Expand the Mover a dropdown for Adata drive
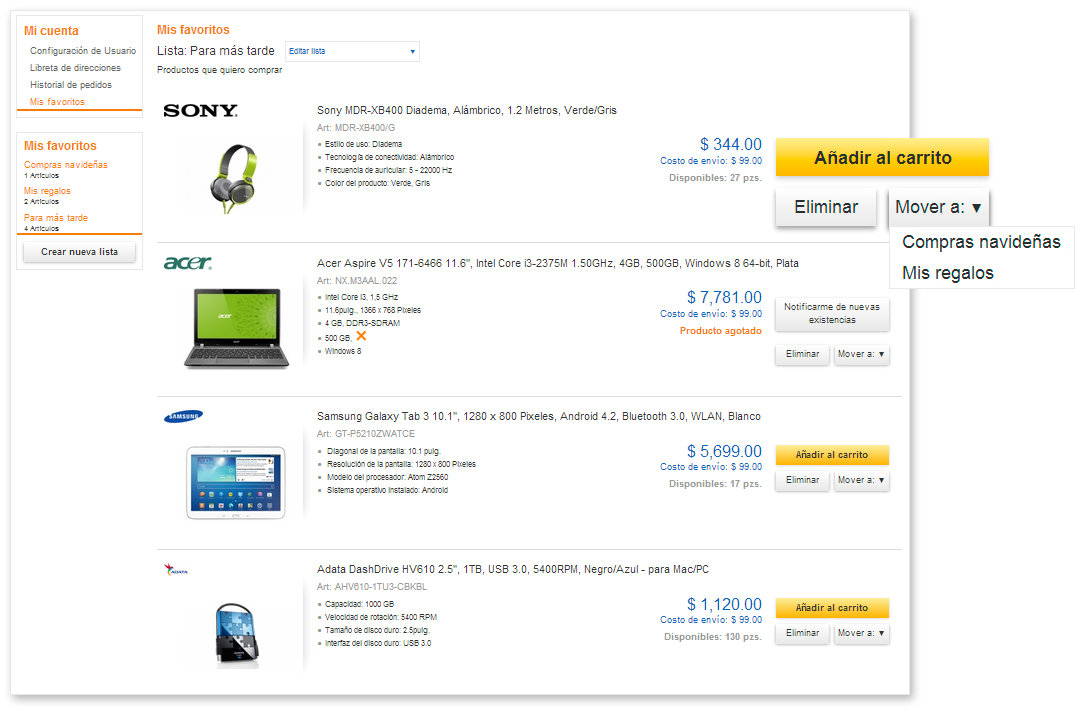Viewport: 1075px width, 710px height. (861, 633)
